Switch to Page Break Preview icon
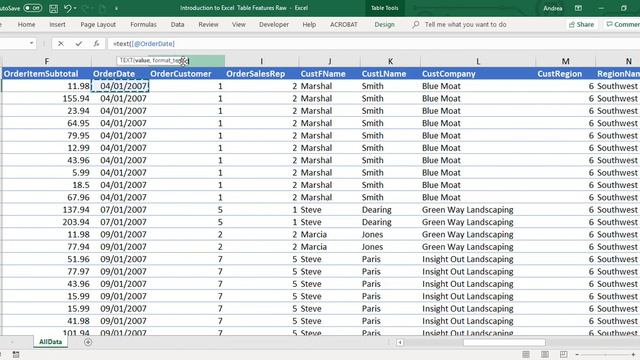The height and width of the screenshot is (360, 640). [563, 354]
